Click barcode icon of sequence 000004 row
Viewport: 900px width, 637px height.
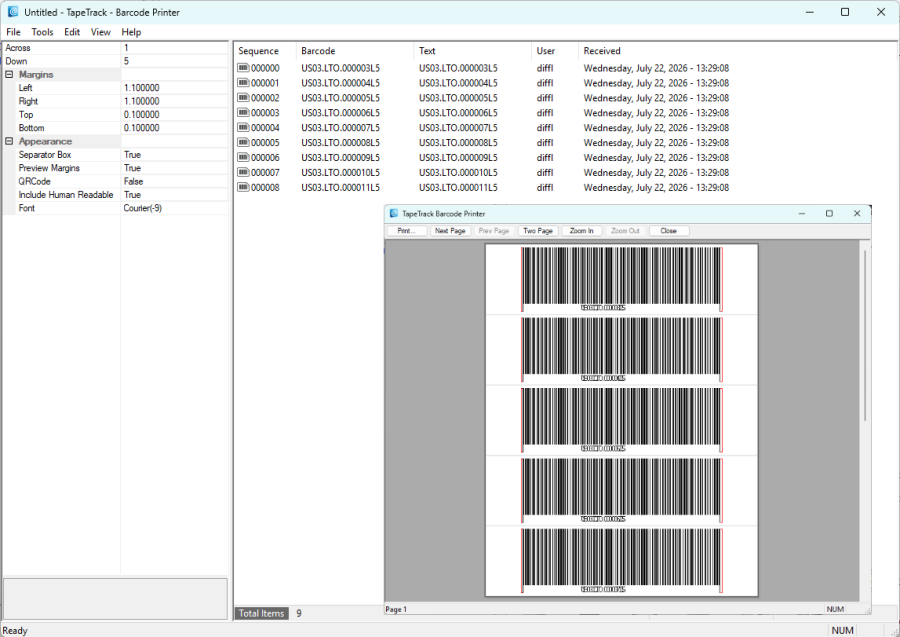pyautogui.click(x=243, y=127)
